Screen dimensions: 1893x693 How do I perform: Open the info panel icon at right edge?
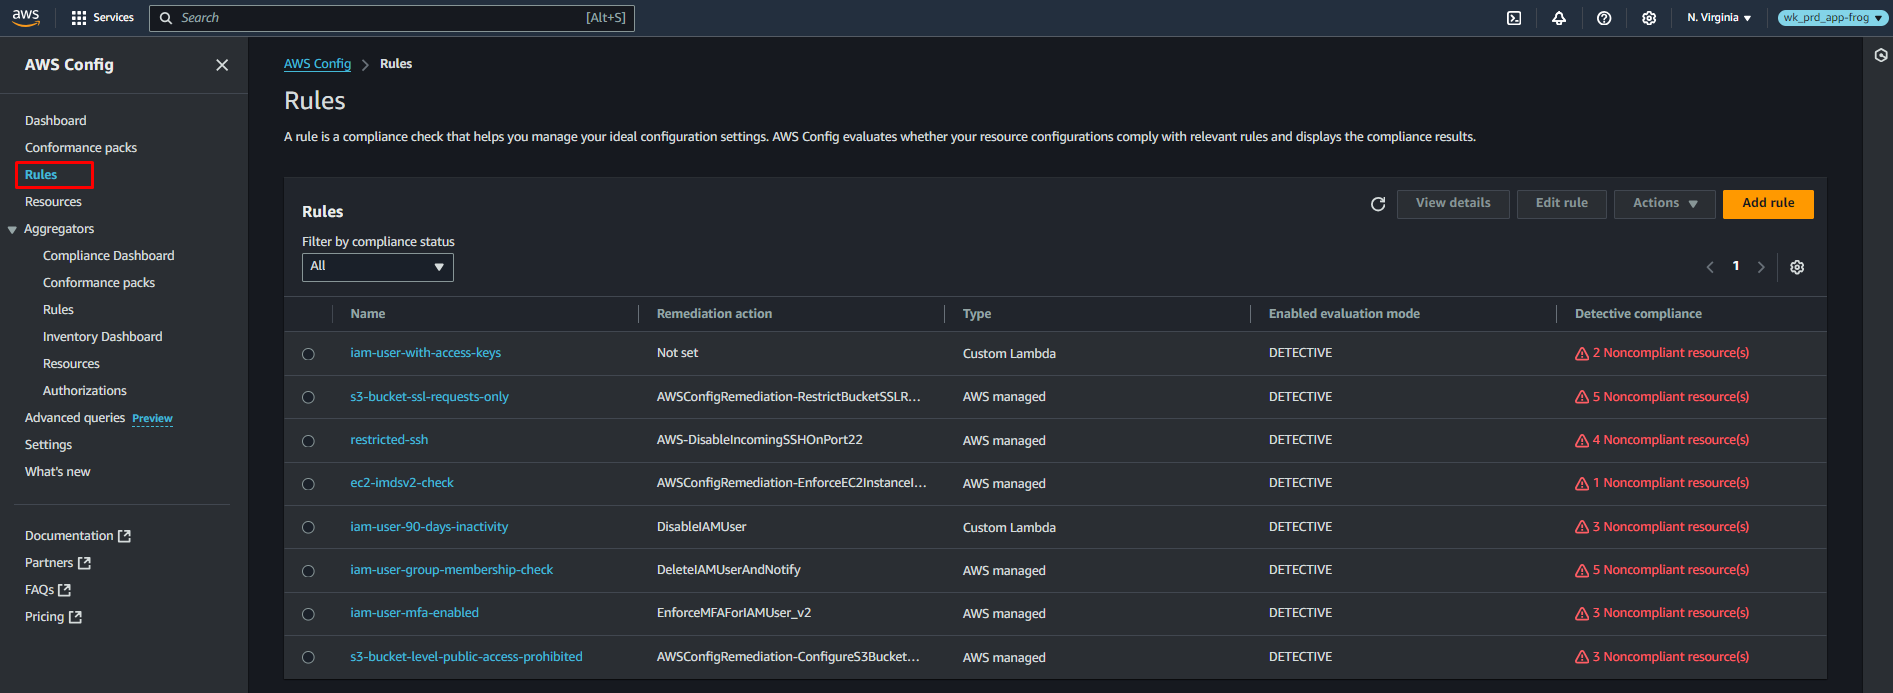(1881, 56)
